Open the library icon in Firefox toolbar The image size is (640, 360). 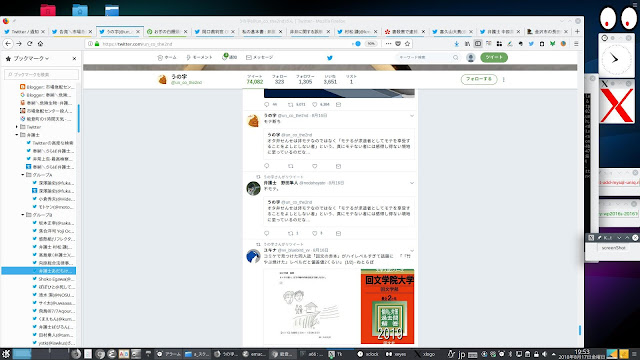coord(467,44)
